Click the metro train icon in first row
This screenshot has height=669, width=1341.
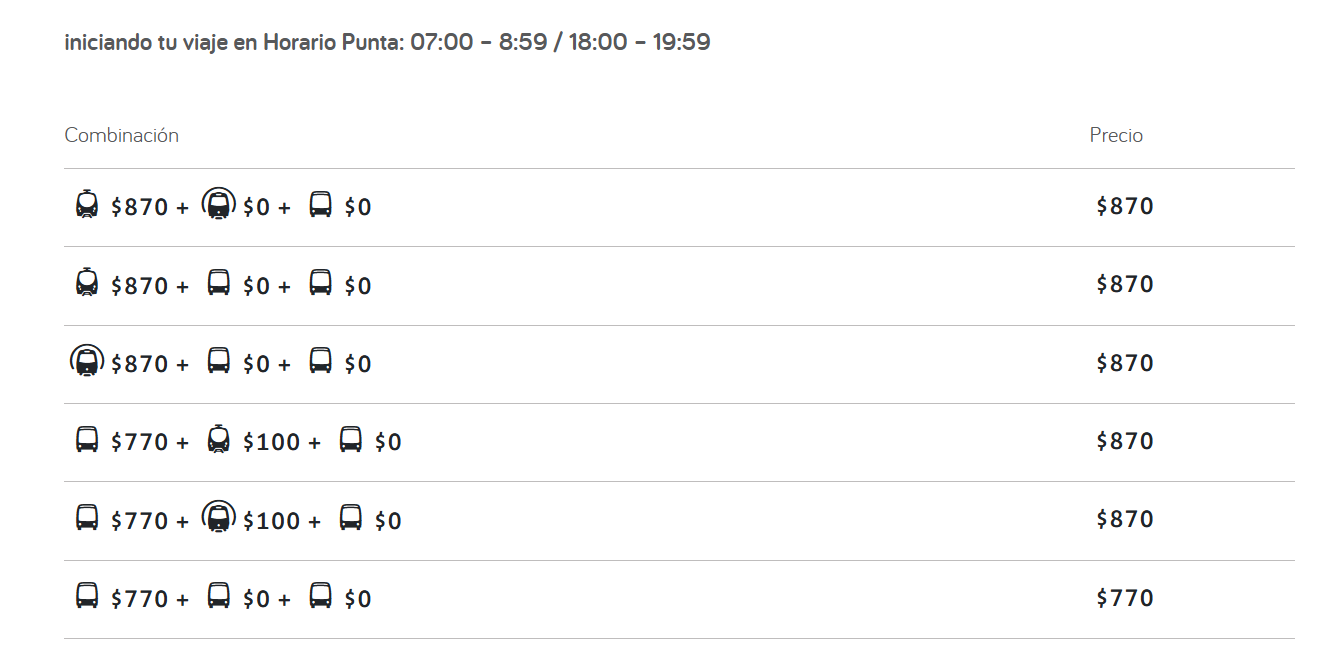87,204
